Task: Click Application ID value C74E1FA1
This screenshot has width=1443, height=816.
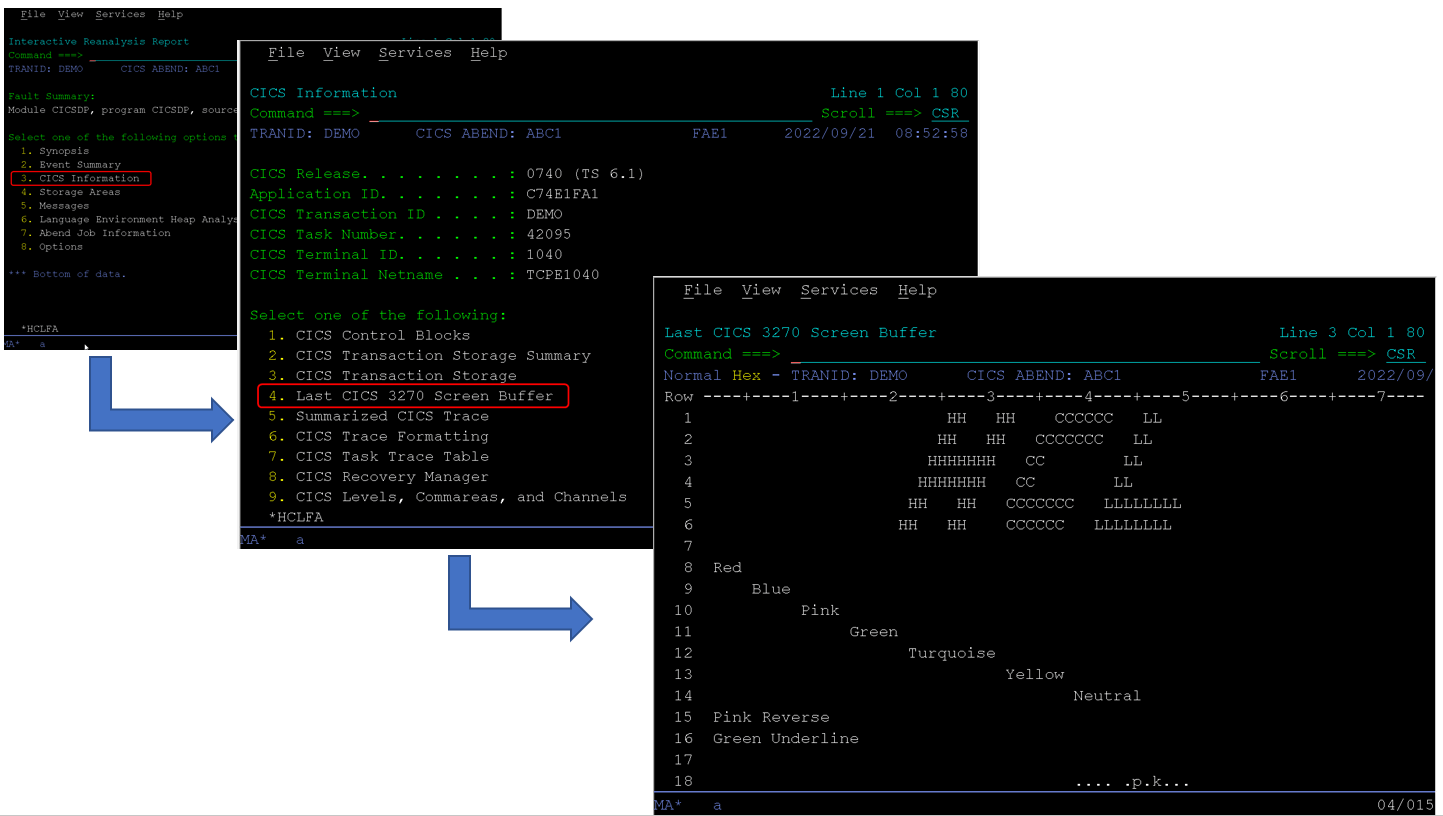Action: 562,194
